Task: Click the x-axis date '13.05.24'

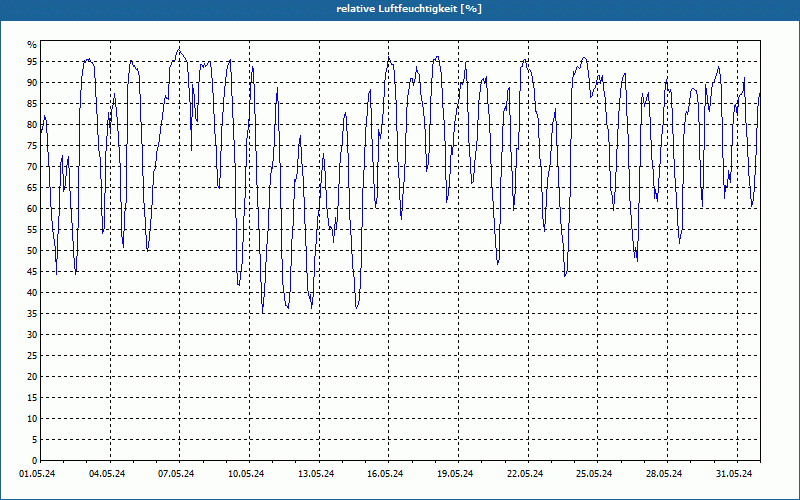Action: [x=316, y=474]
